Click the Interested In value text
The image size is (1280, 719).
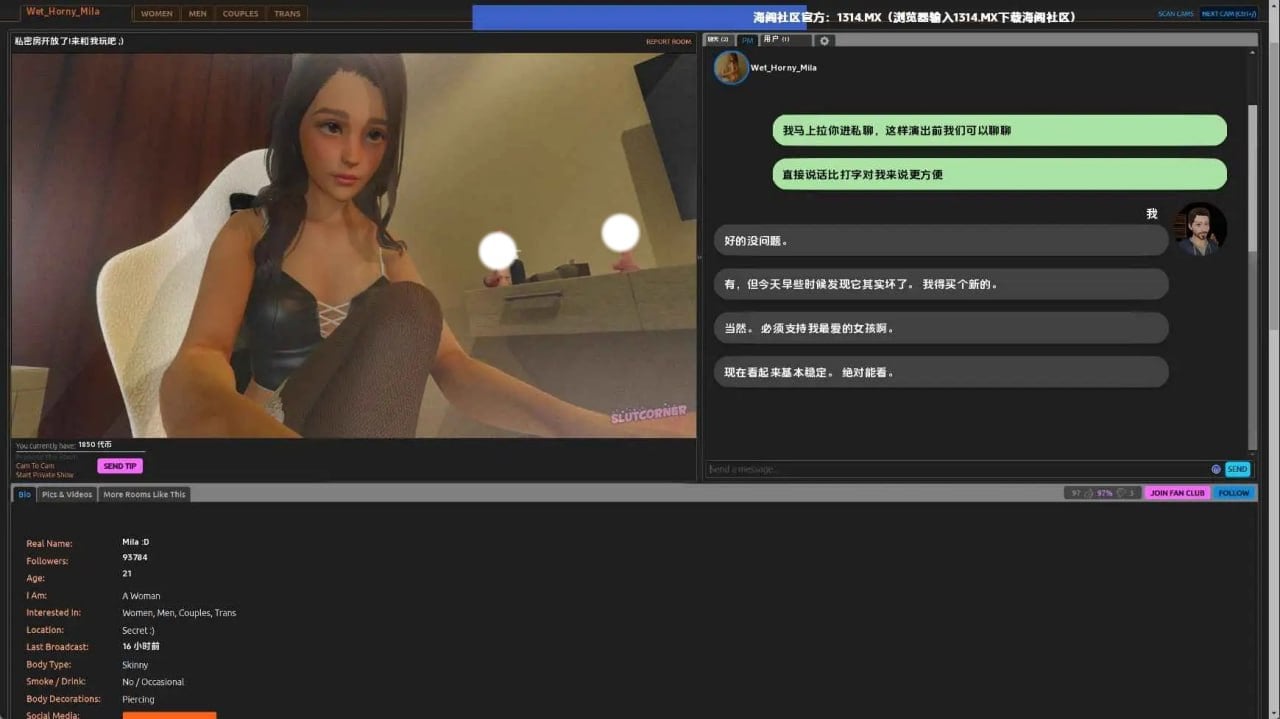179,612
